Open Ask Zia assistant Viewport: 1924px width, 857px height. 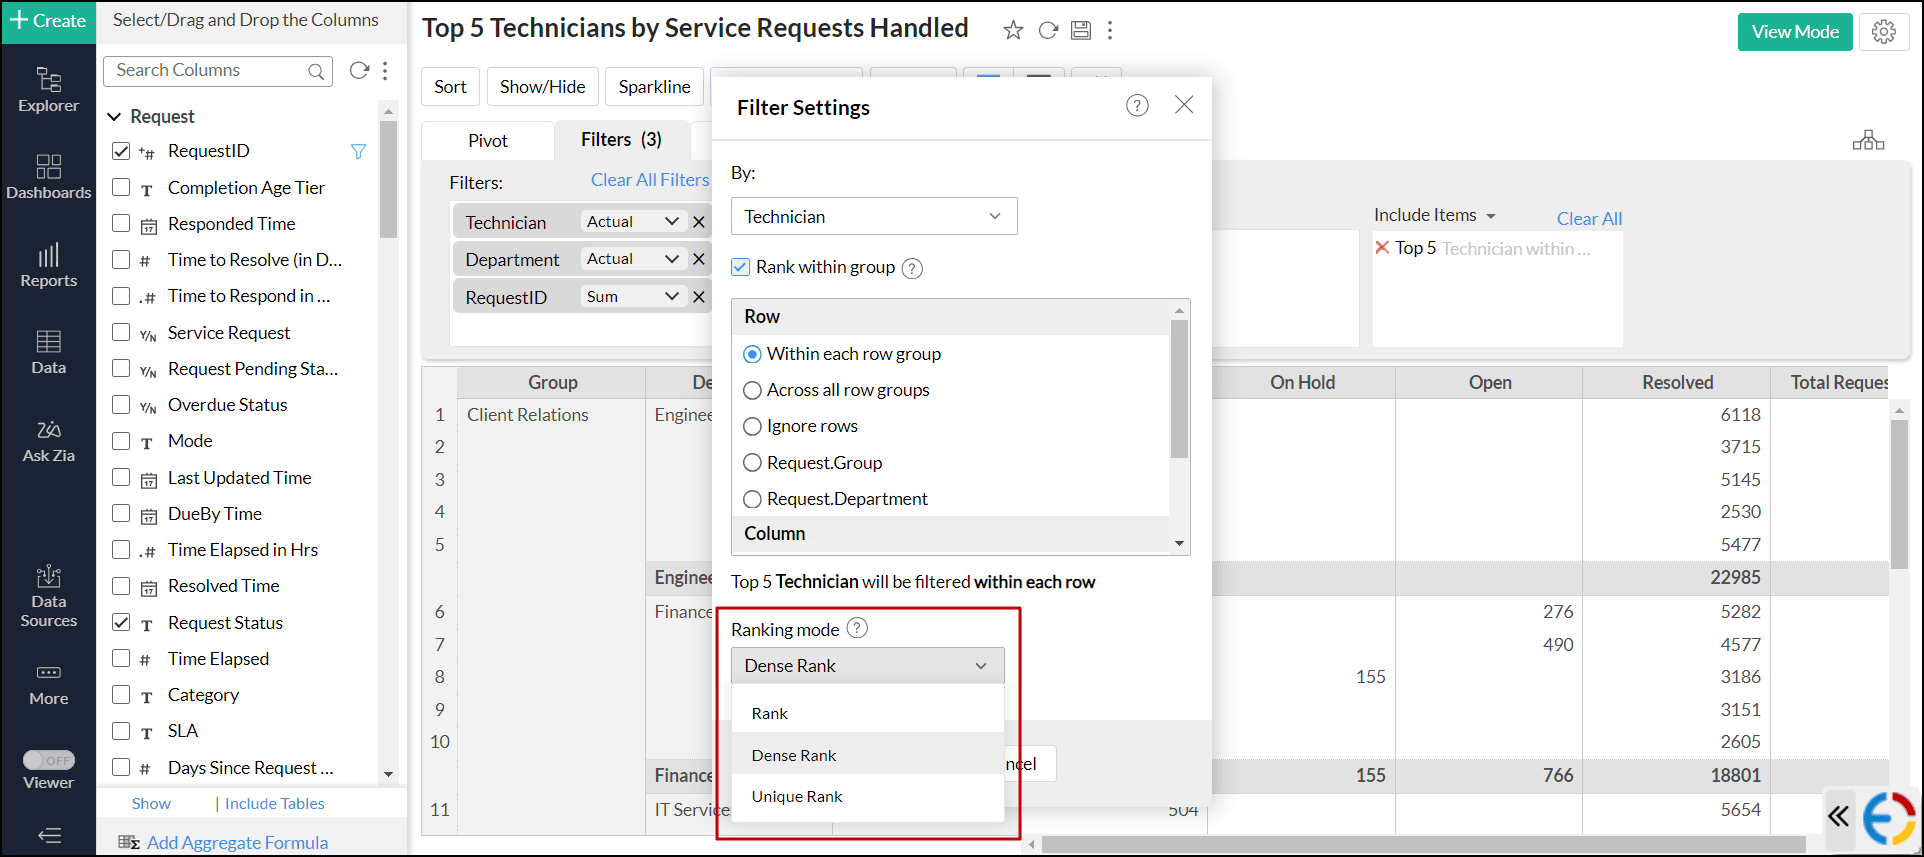[x=48, y=441]
